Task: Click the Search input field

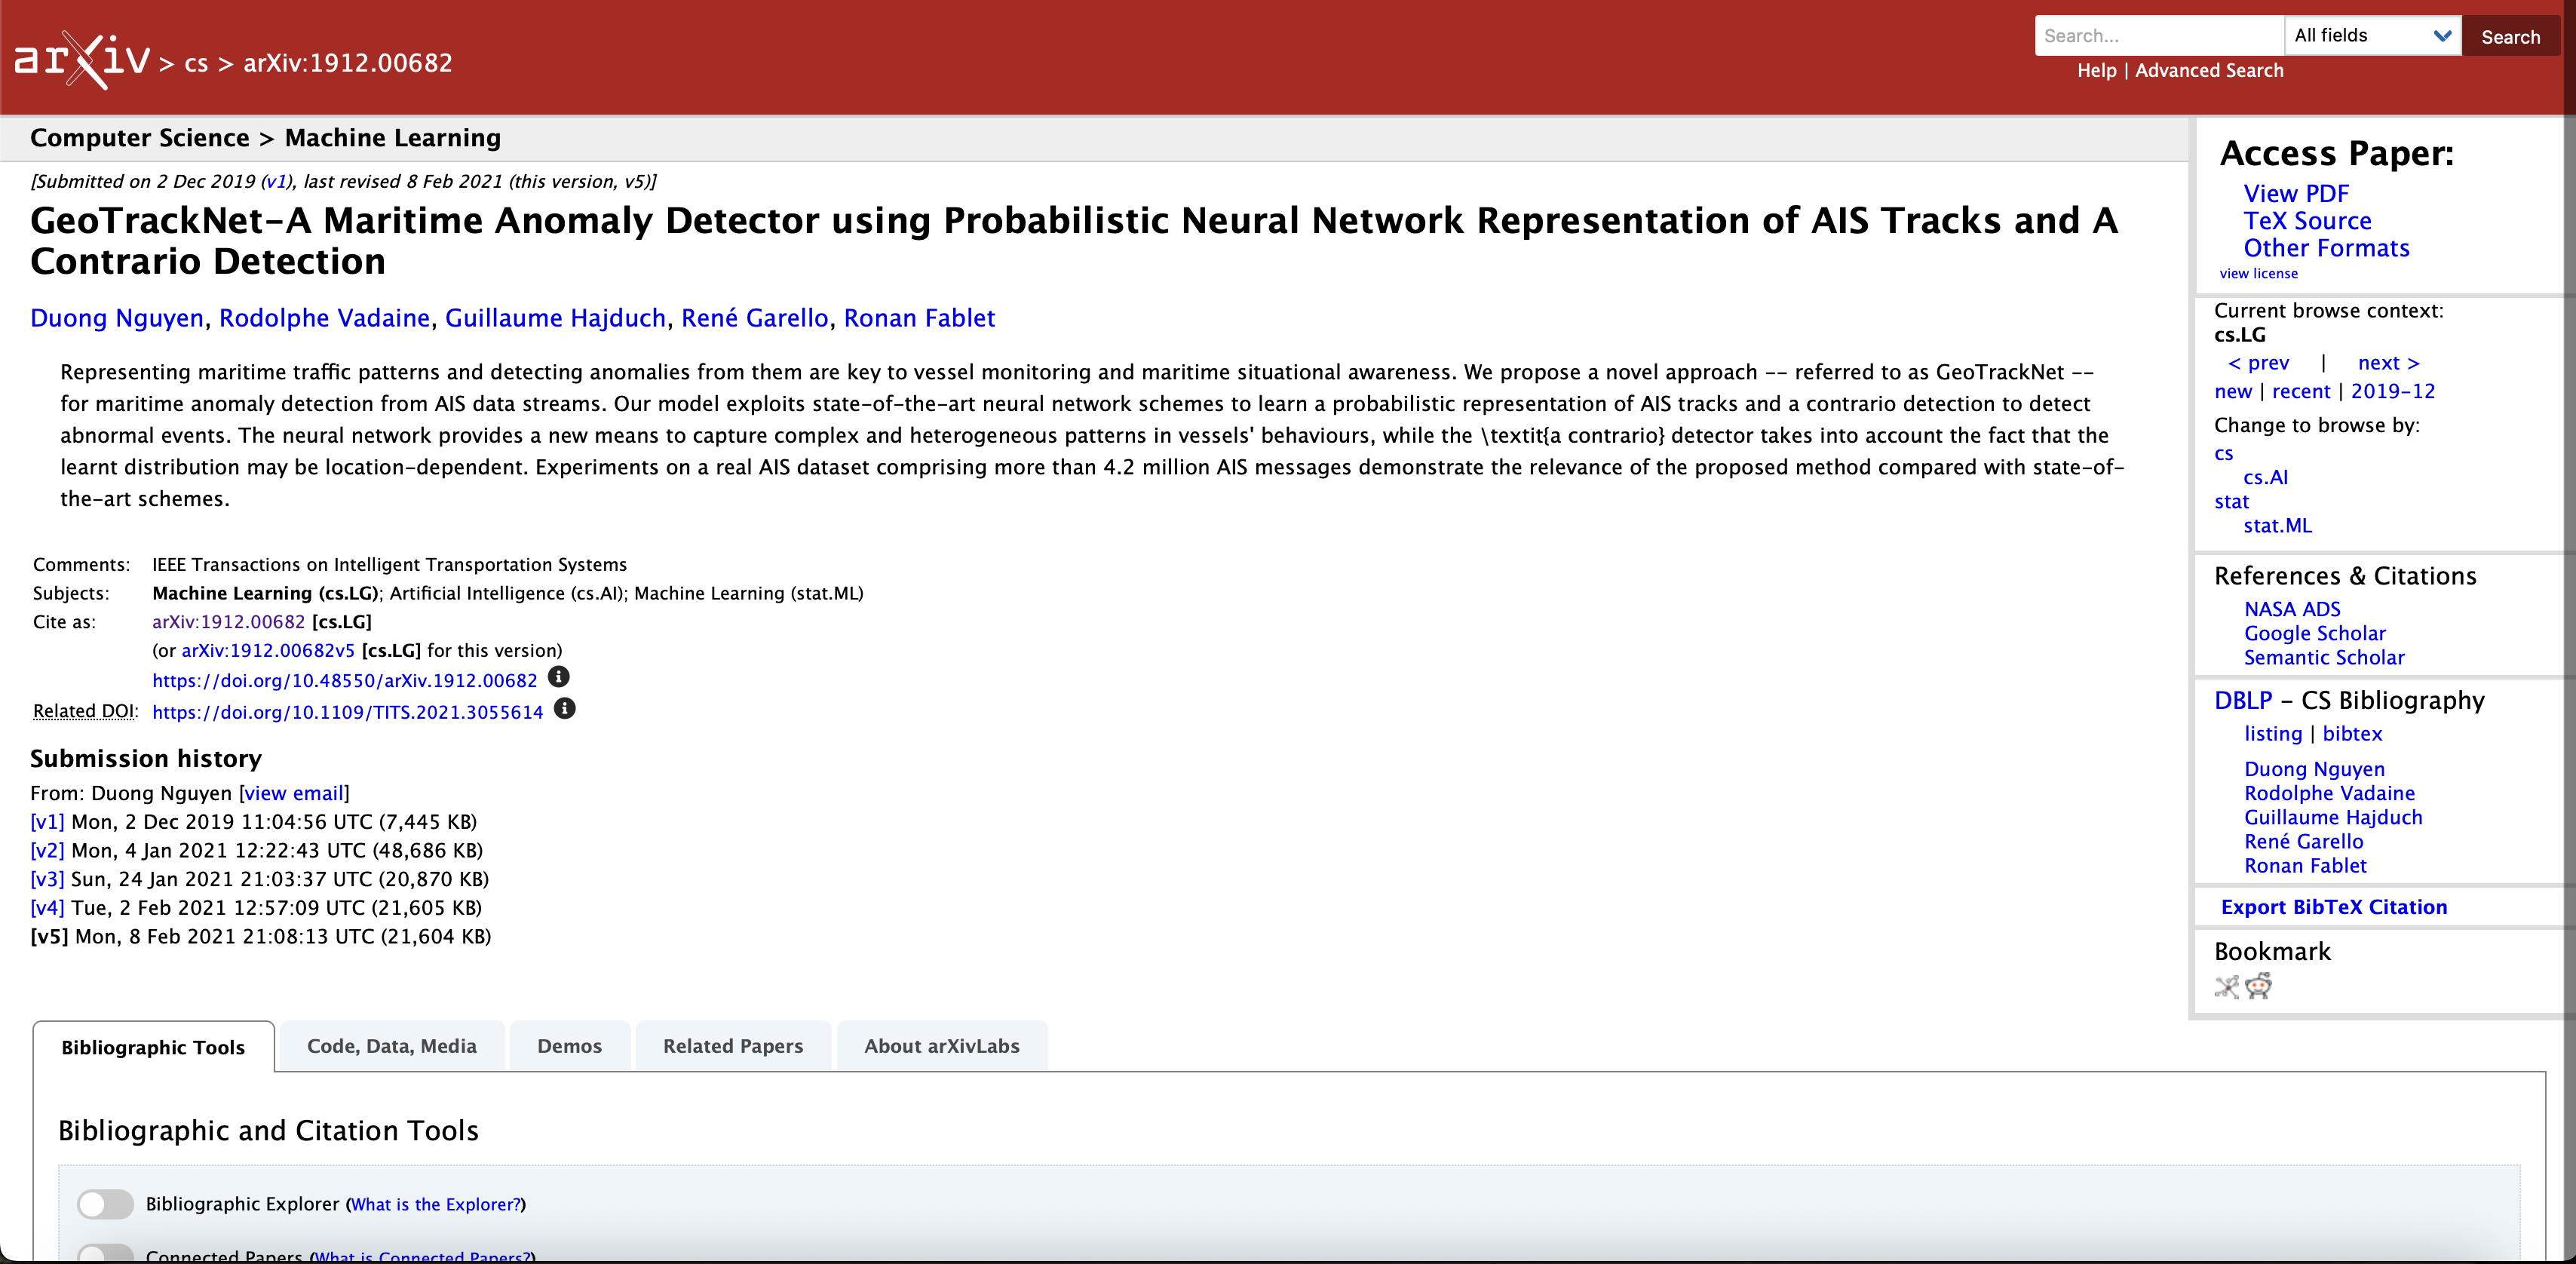Action: [x=2158, y=36]
